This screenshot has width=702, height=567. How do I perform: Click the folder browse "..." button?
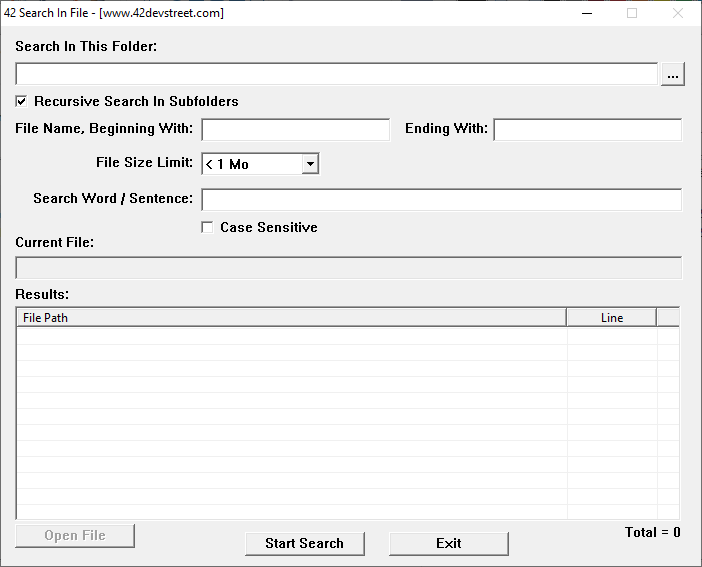tap(672, 74)
